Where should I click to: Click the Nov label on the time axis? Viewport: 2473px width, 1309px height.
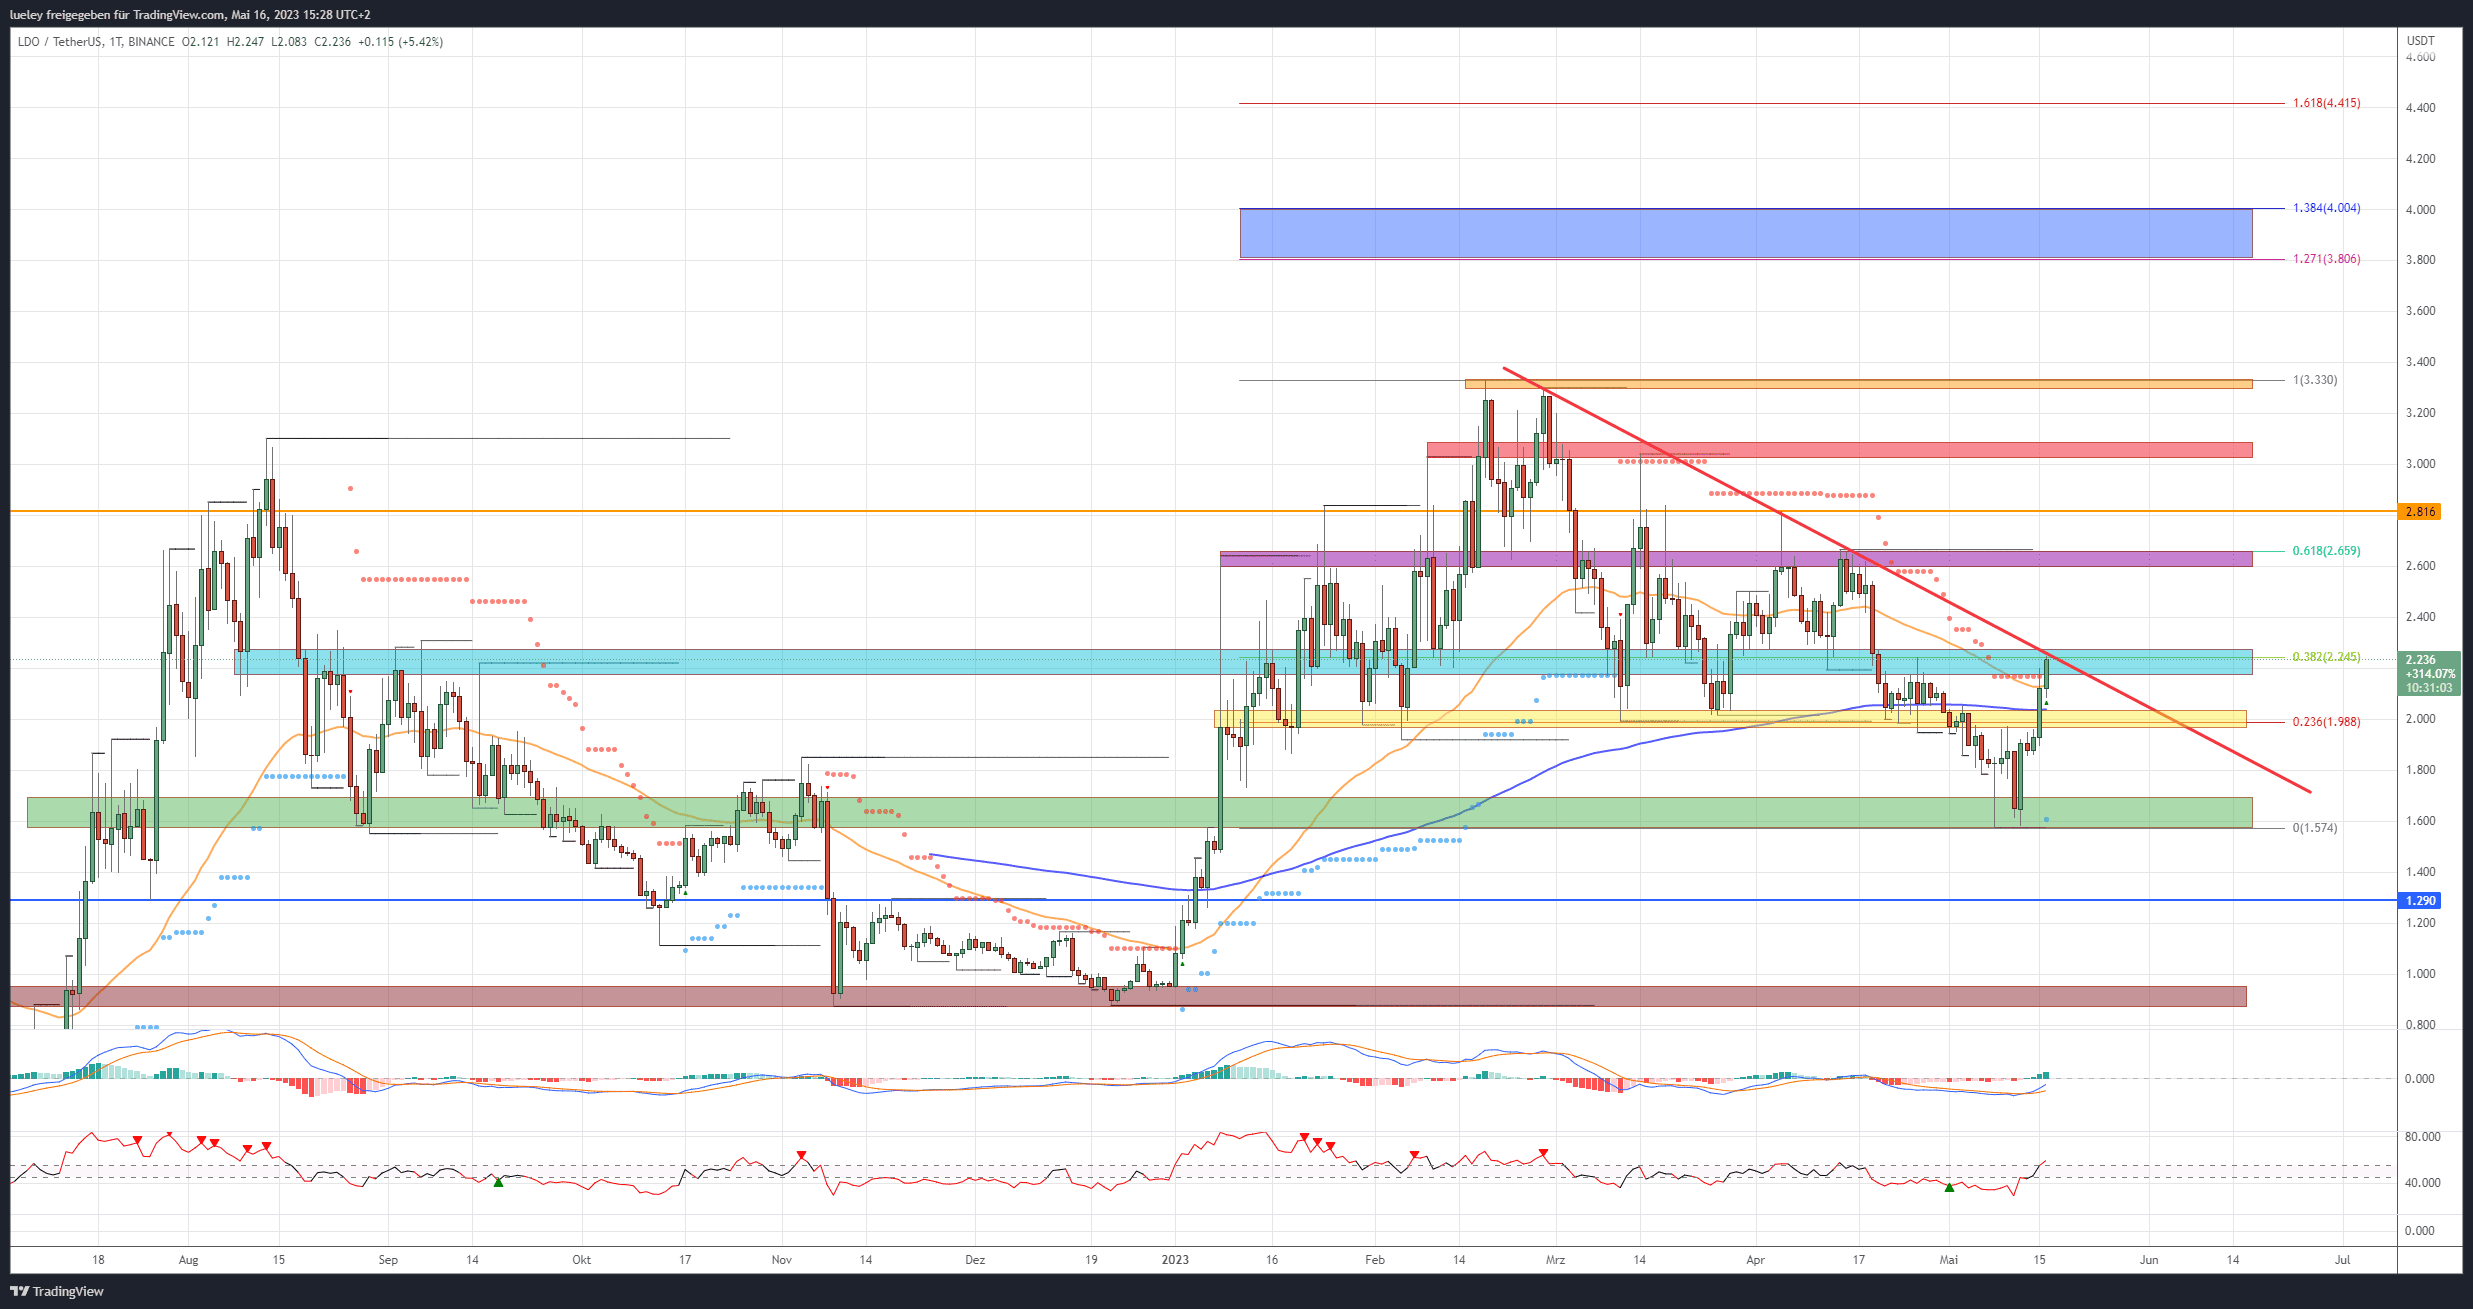(782, 1260)
